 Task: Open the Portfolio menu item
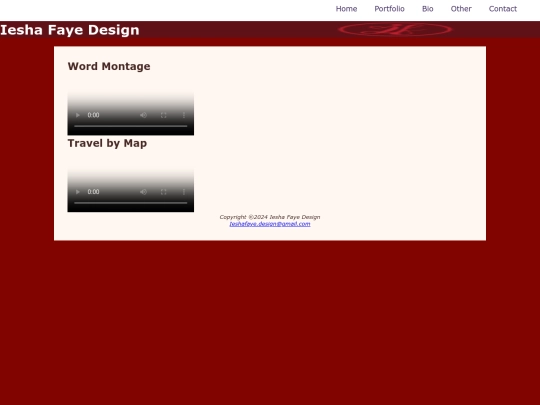[x=390, y=9]
